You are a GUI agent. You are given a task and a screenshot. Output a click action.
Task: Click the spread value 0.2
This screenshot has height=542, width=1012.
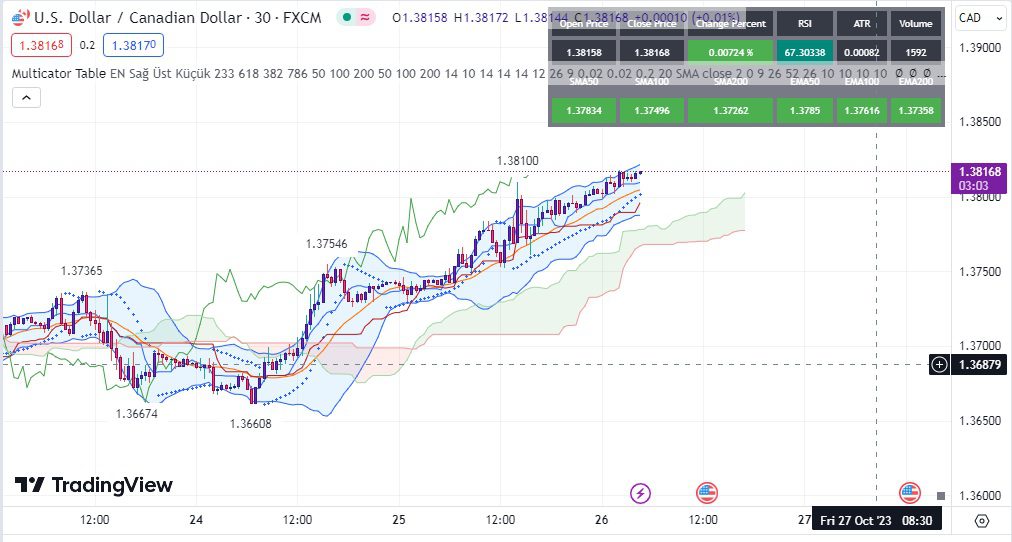click(87, 45)
